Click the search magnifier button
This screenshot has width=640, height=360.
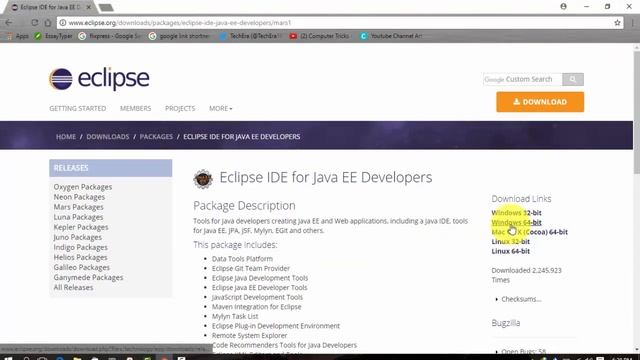pos(573,79)
